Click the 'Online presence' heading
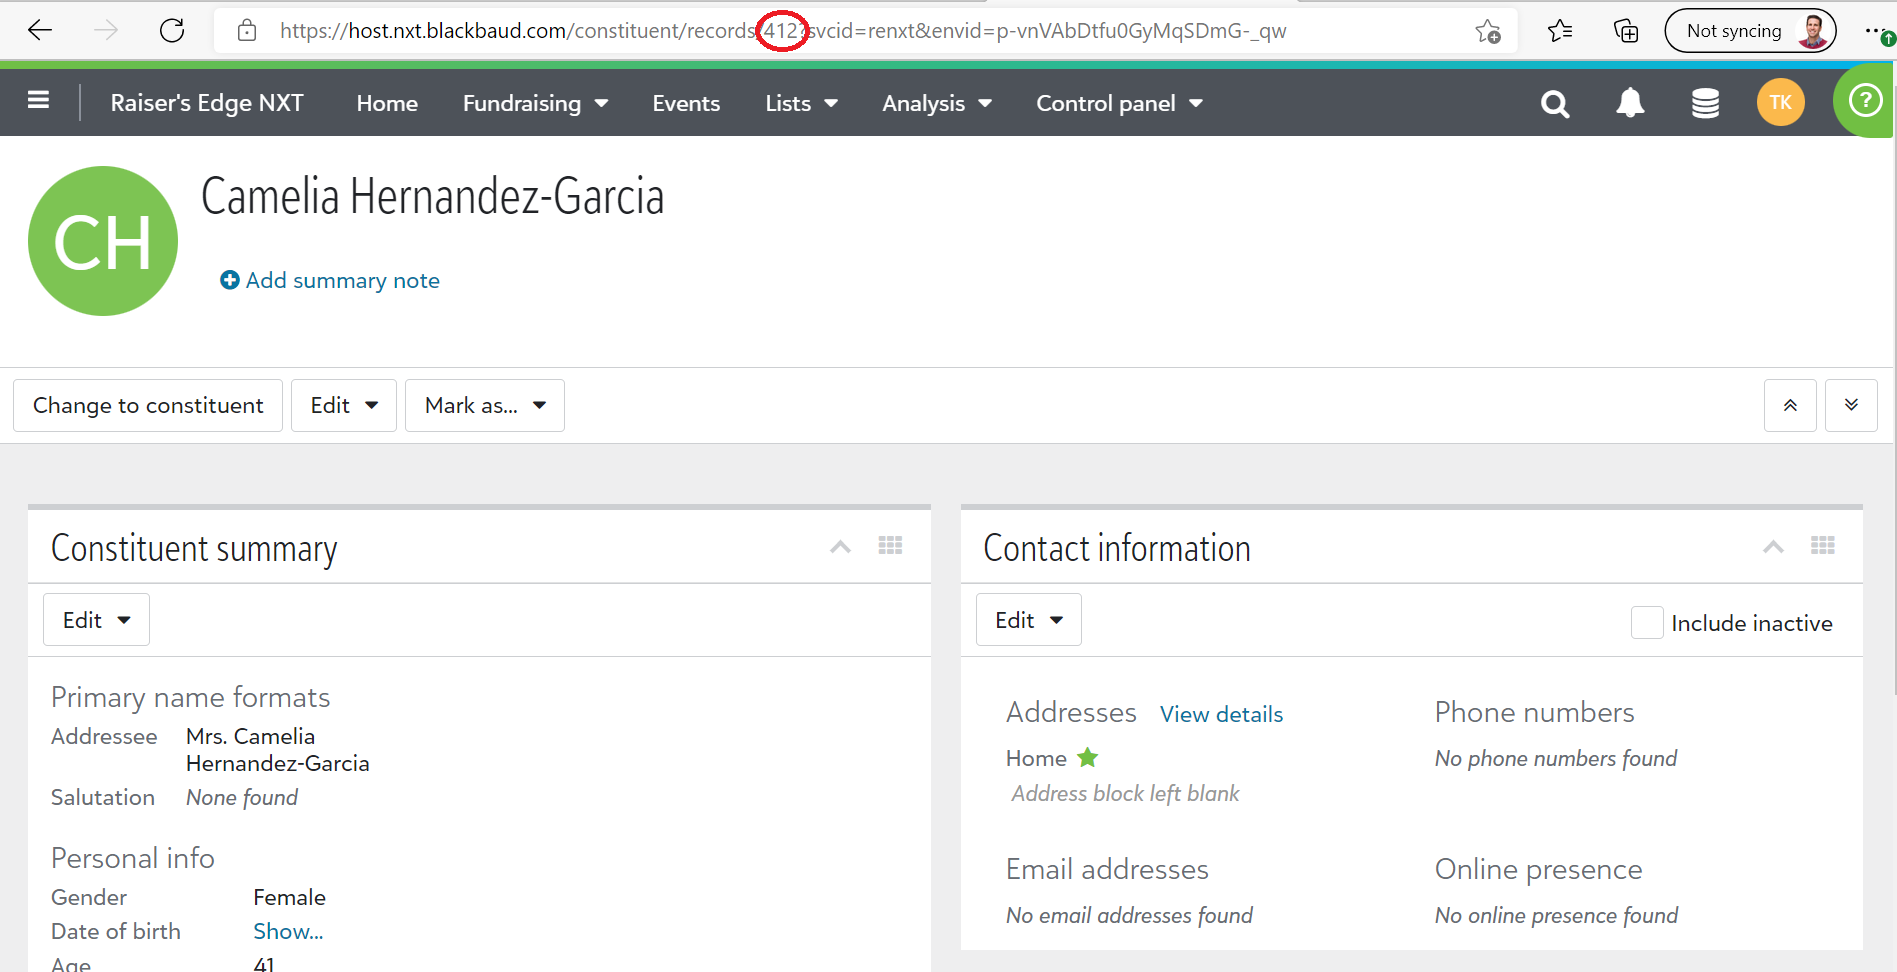This screenshot has width=1897, height=972. (1538, 869)
